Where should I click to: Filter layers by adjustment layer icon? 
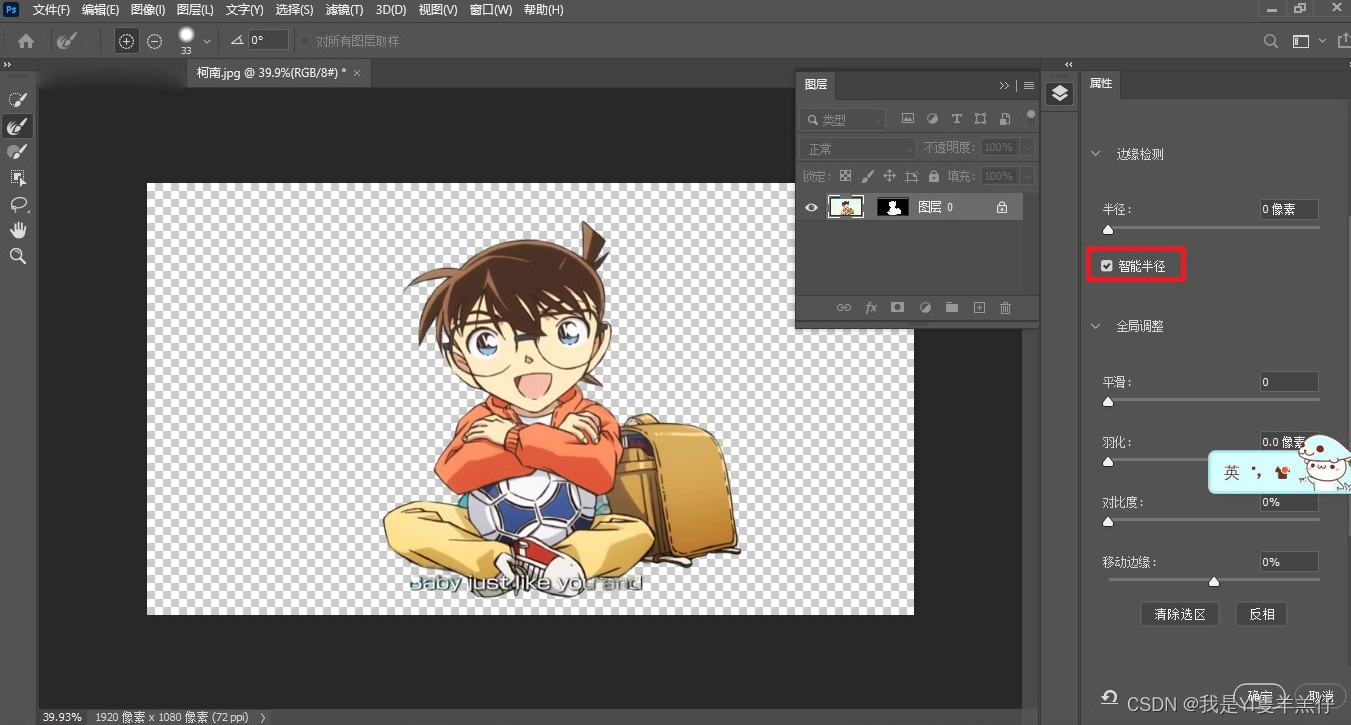[932, 118]
